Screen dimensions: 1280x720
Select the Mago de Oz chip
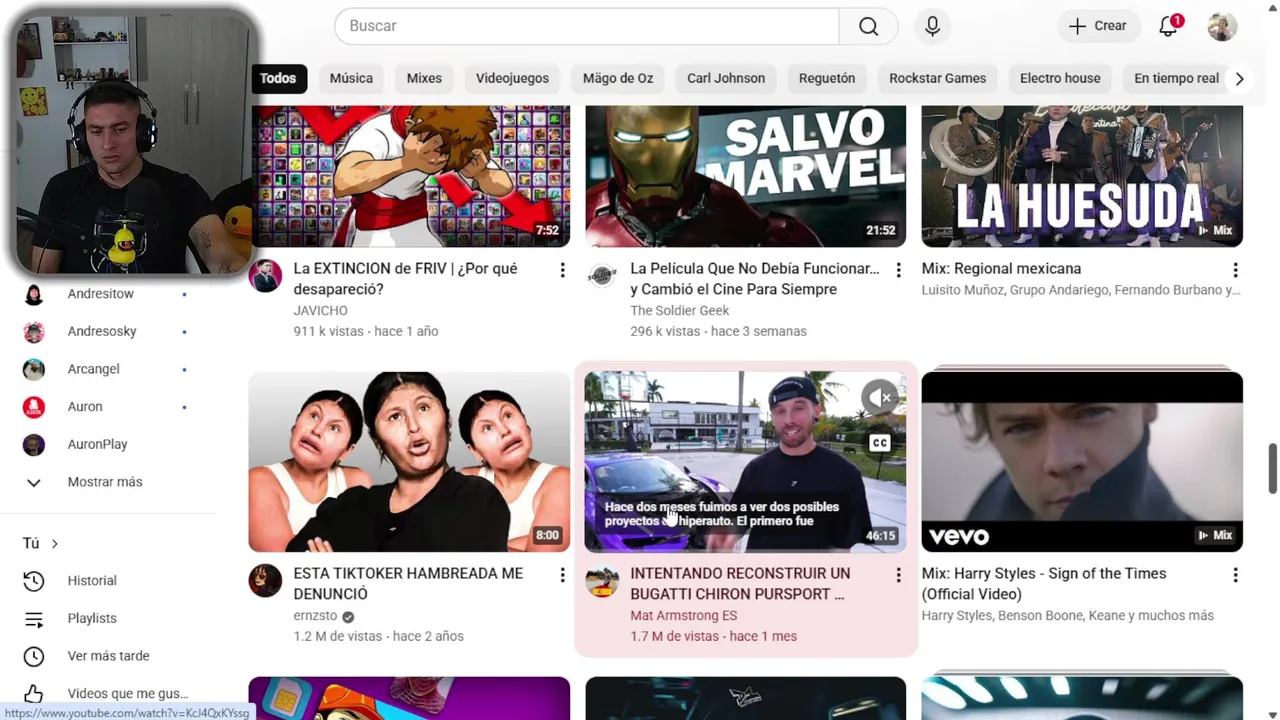pyautogui.click(x=618, y=78)
